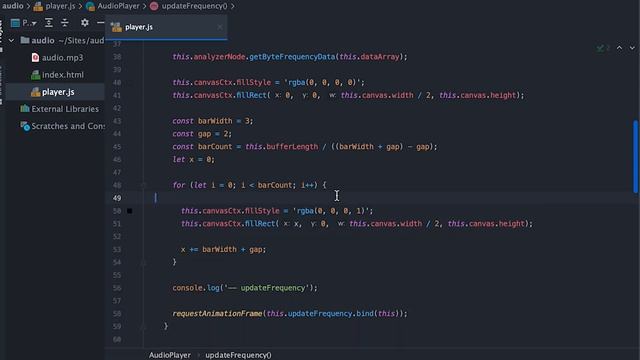Click line number 56 in gutter
Viewport: 640px width, 360px height.
(x=117, y=288)
